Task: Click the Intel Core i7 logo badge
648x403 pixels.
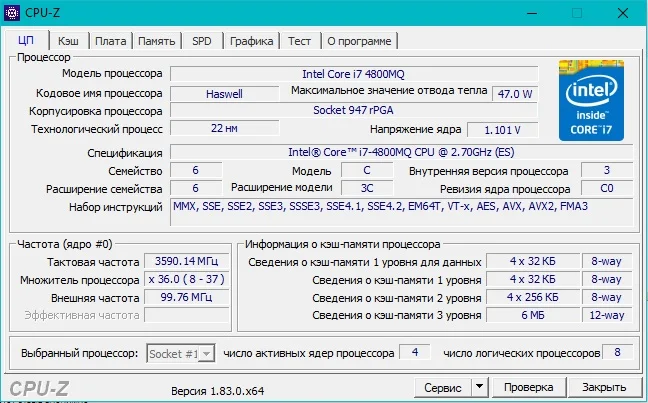Action: pyautogui.click(x=591, y=100)
